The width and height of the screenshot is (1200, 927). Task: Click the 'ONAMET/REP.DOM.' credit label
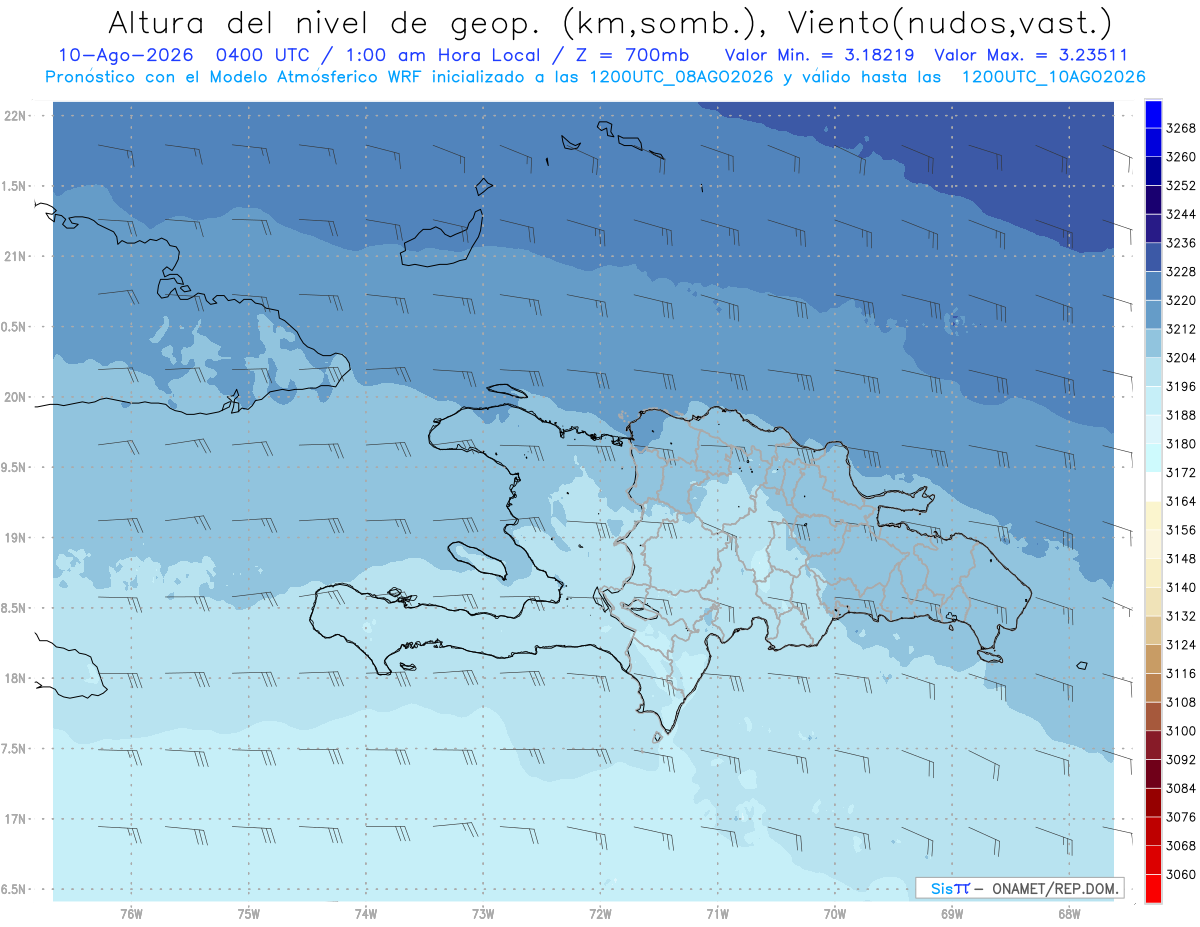click(x=1054, y=888)
